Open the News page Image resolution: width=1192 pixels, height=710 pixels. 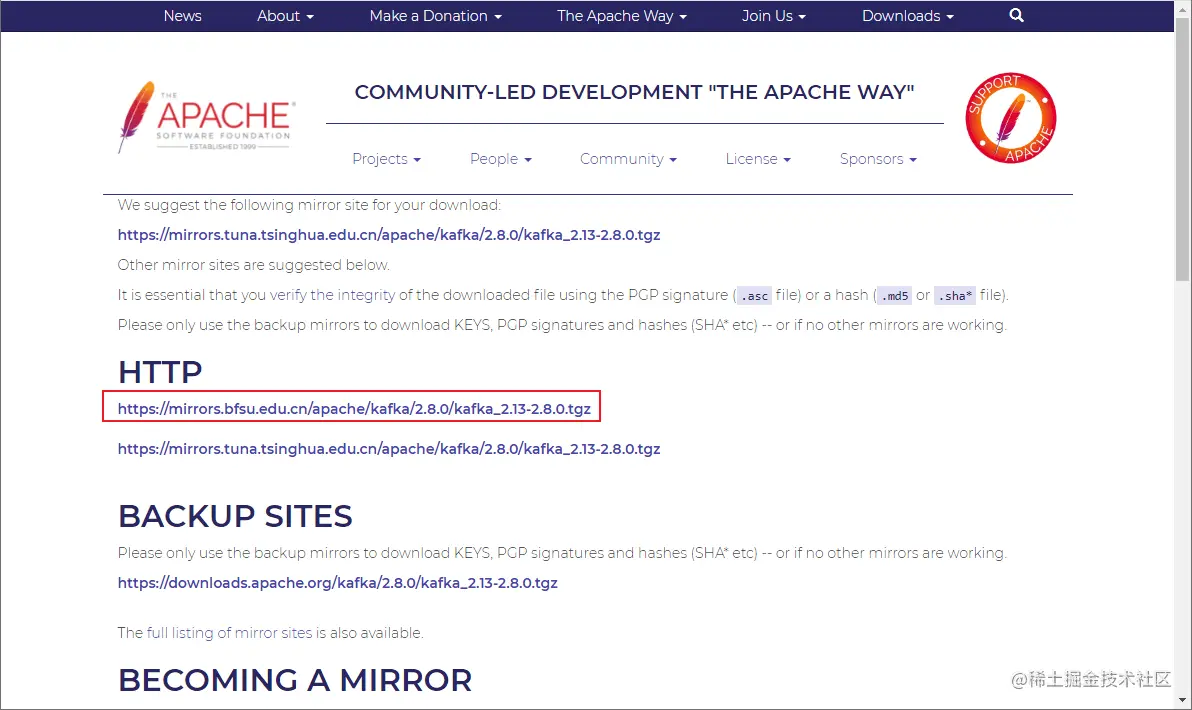tap(182, 16)
